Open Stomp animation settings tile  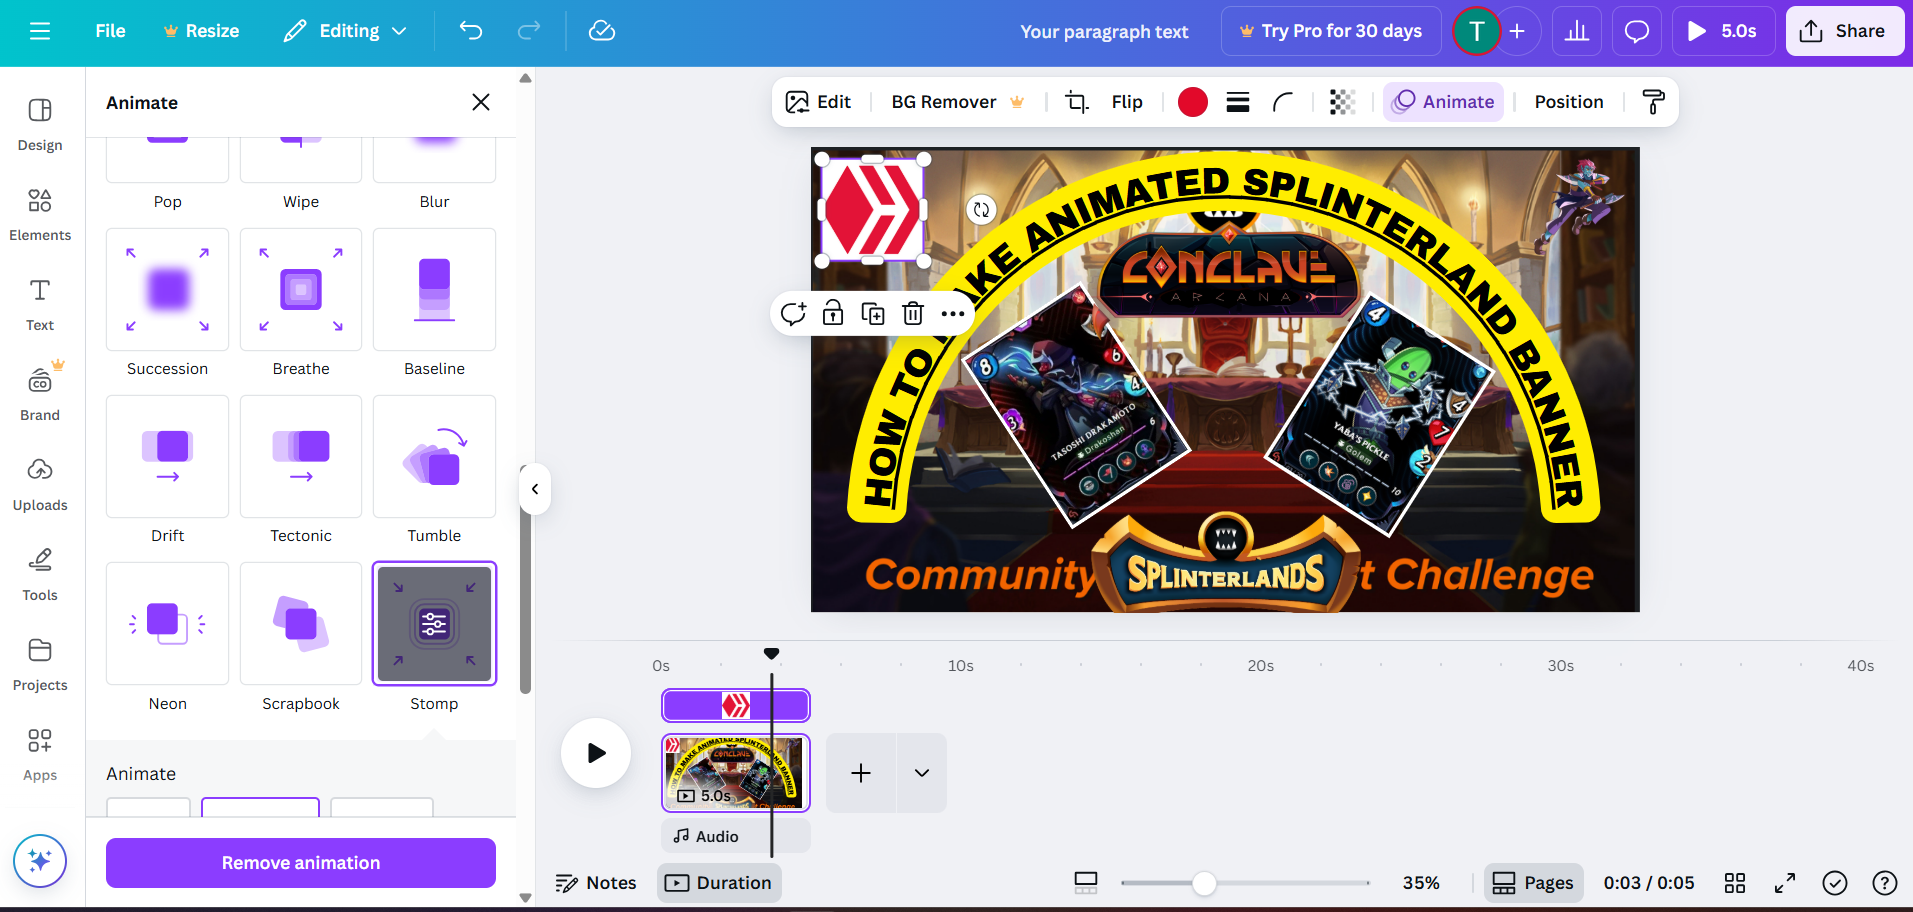434,624
